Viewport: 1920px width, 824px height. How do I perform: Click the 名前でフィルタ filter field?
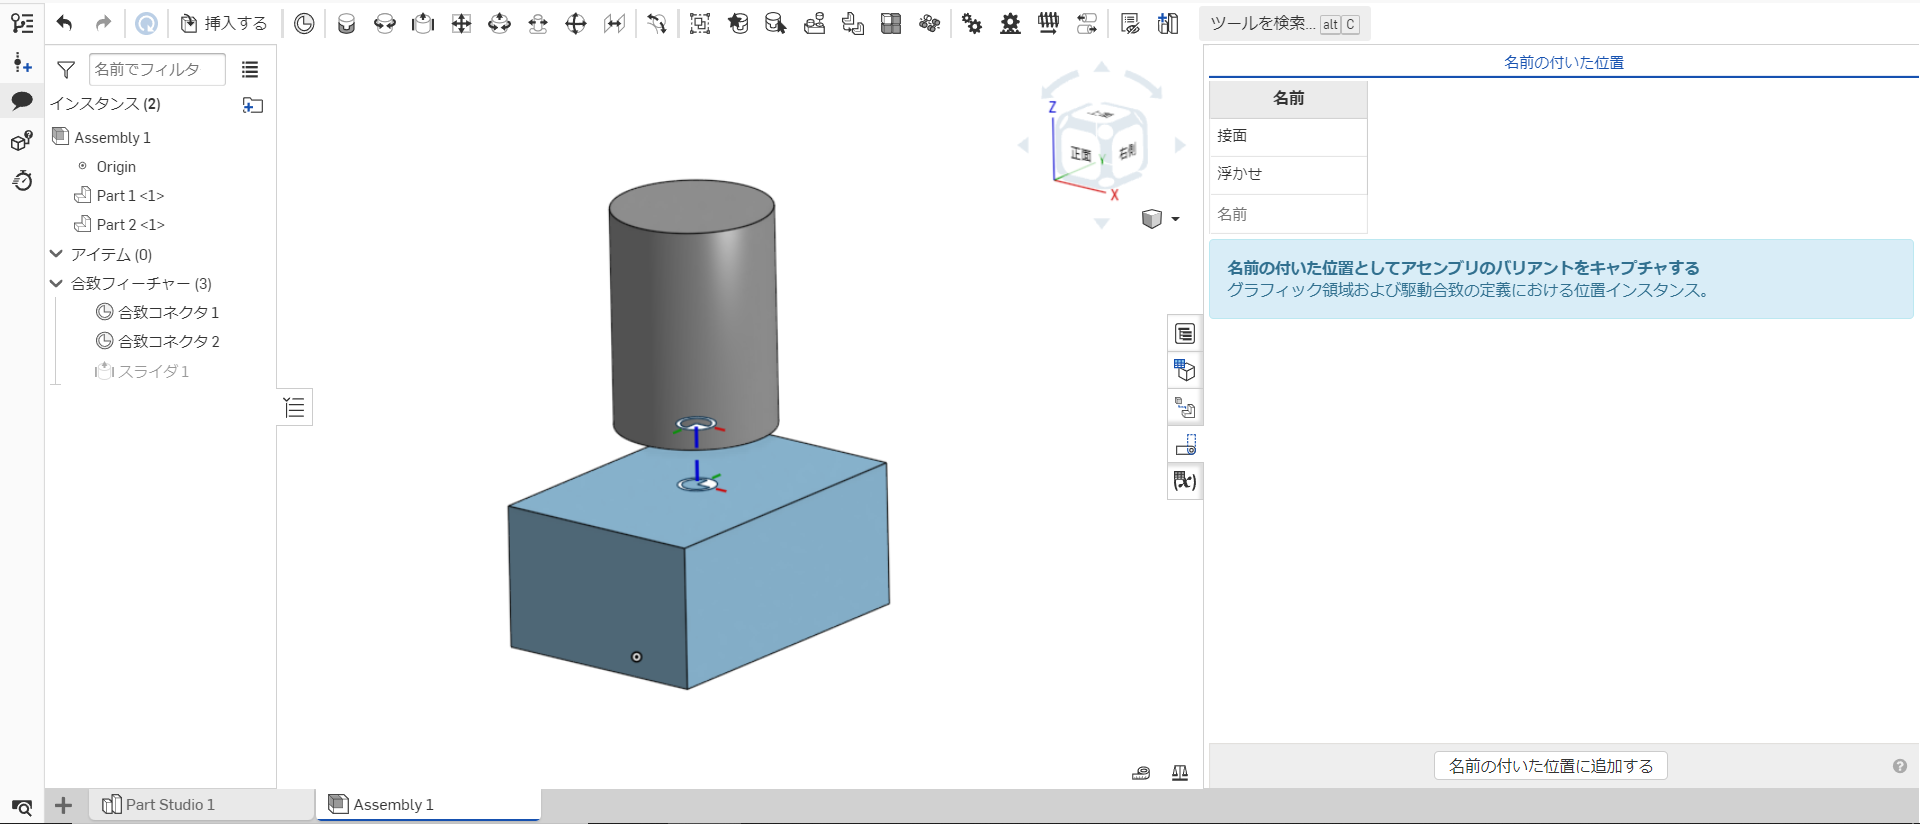coord(157,69)
